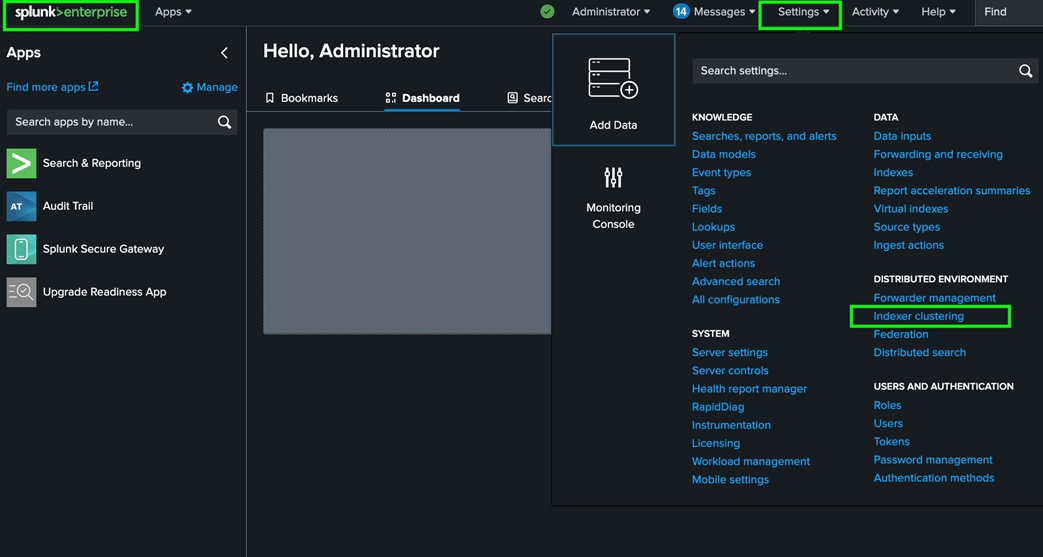This screenshot has height=557, width=1043.
Task: Click the Splunk Enterprise logo
Action: (x=71, y=13)
